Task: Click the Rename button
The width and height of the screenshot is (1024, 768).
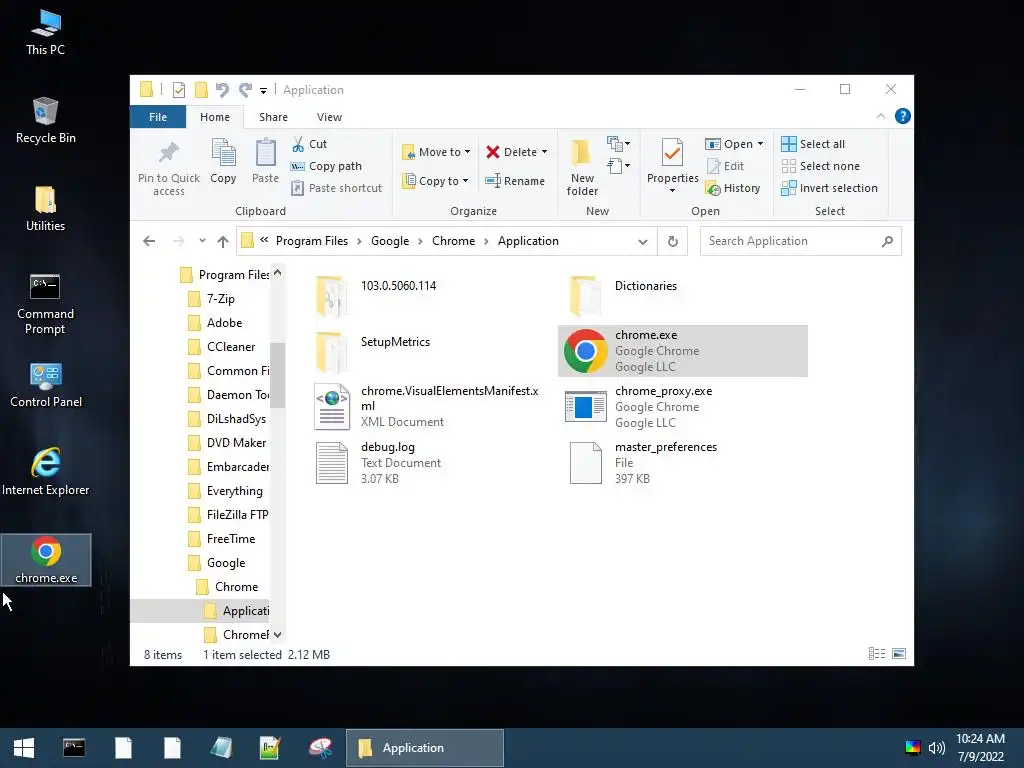Action: [x=515, y=181]
